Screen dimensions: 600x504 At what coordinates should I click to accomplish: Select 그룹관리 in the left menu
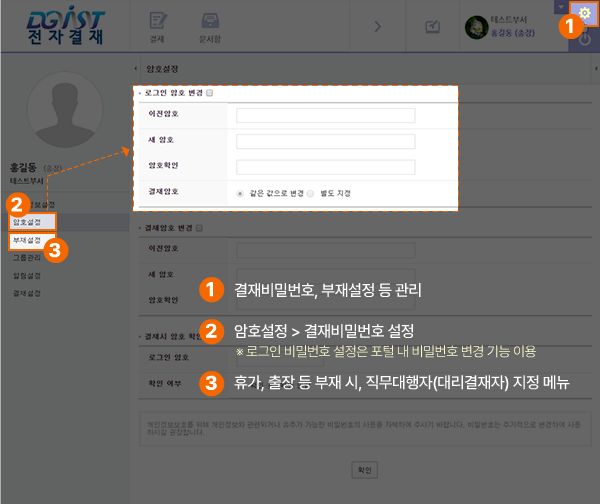[x=27, y=258]
